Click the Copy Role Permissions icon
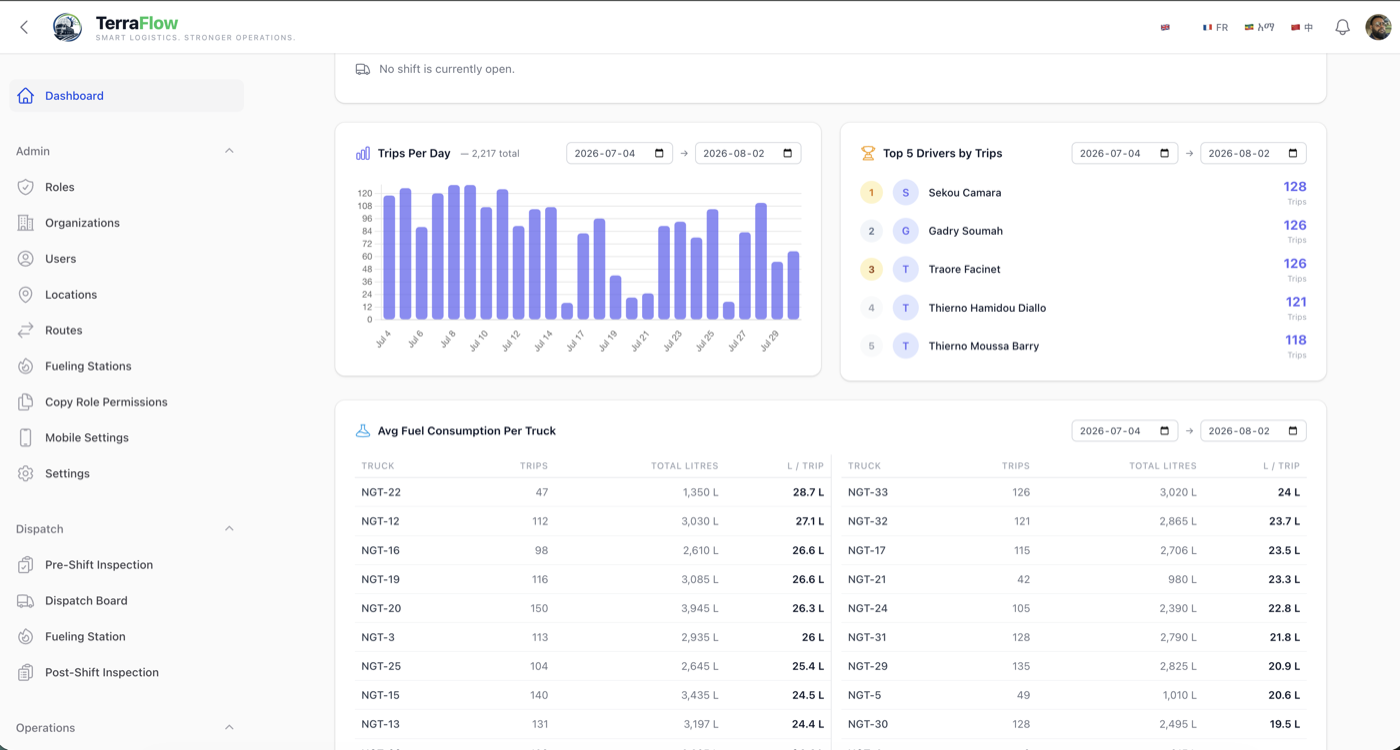Image resolution: width=1400 pixels, height=750 pixels. [x=26, y=402]
